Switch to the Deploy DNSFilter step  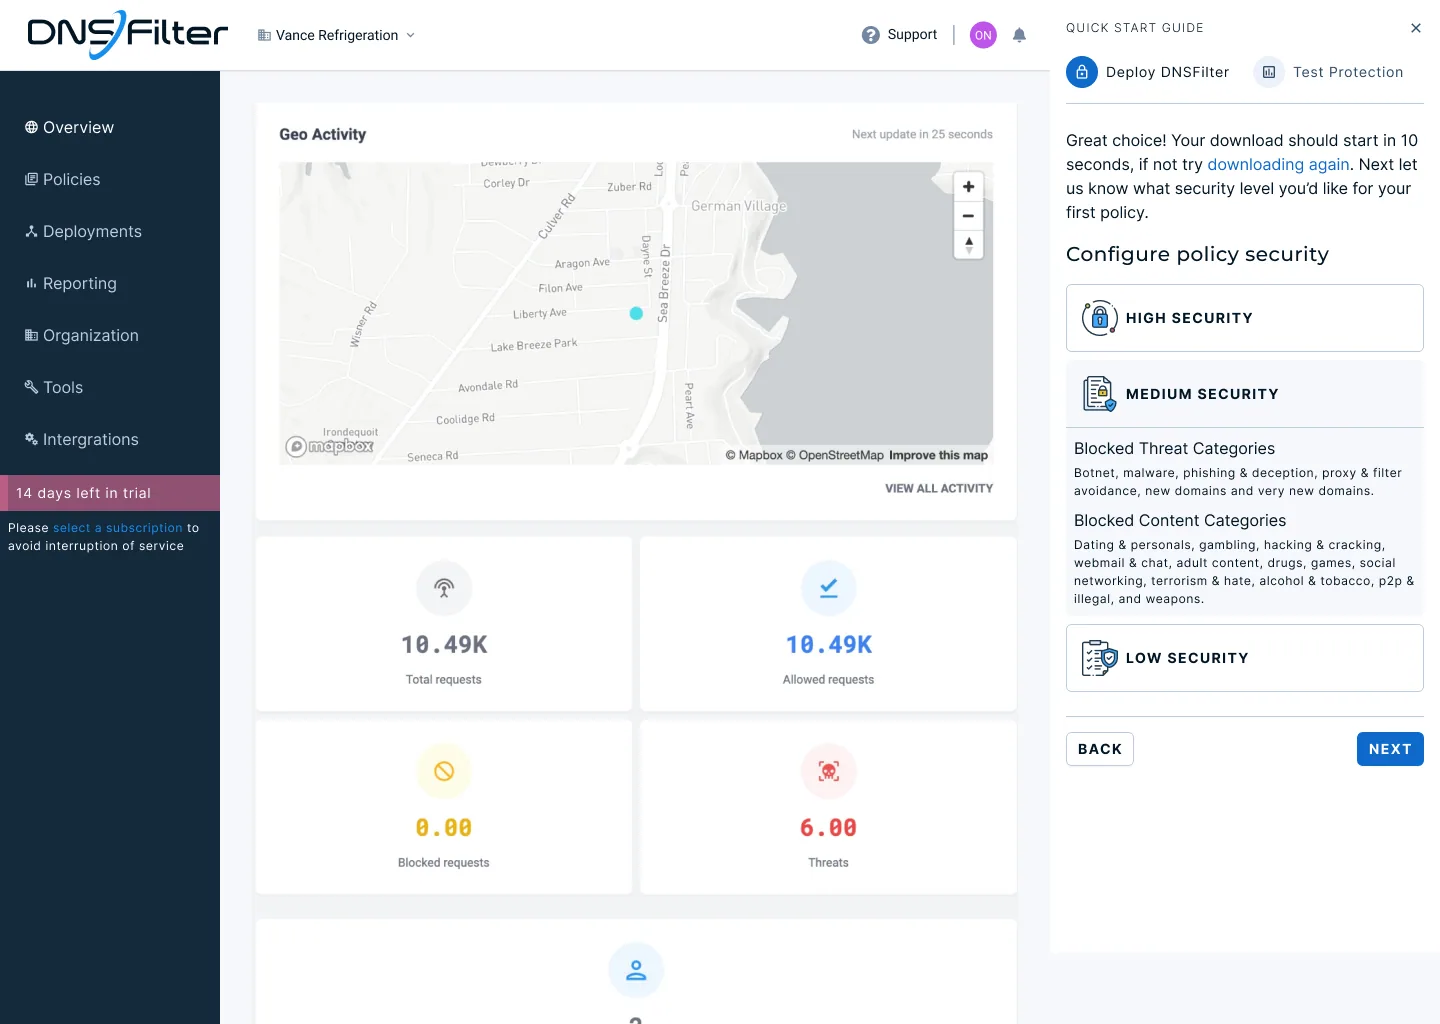(1148, 72)
